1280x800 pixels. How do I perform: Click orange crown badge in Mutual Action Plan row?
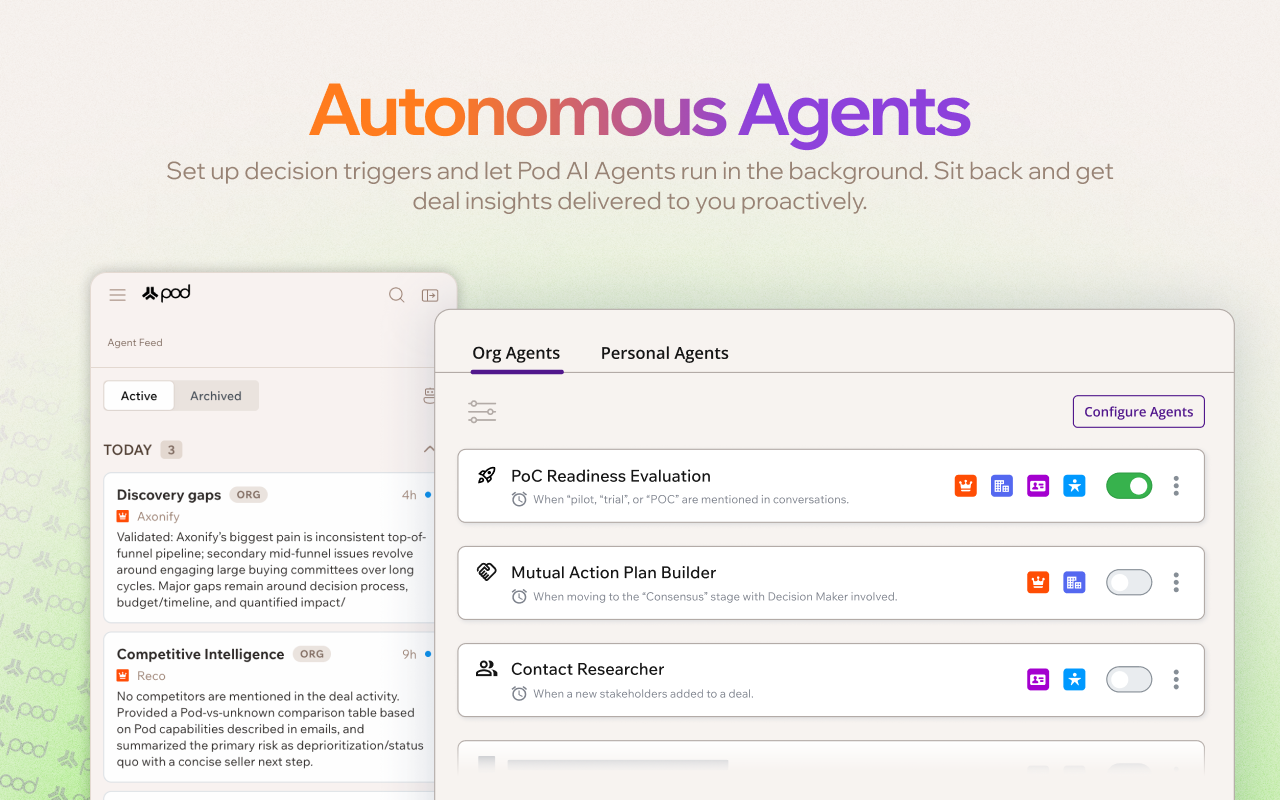tap(1038, 582)
